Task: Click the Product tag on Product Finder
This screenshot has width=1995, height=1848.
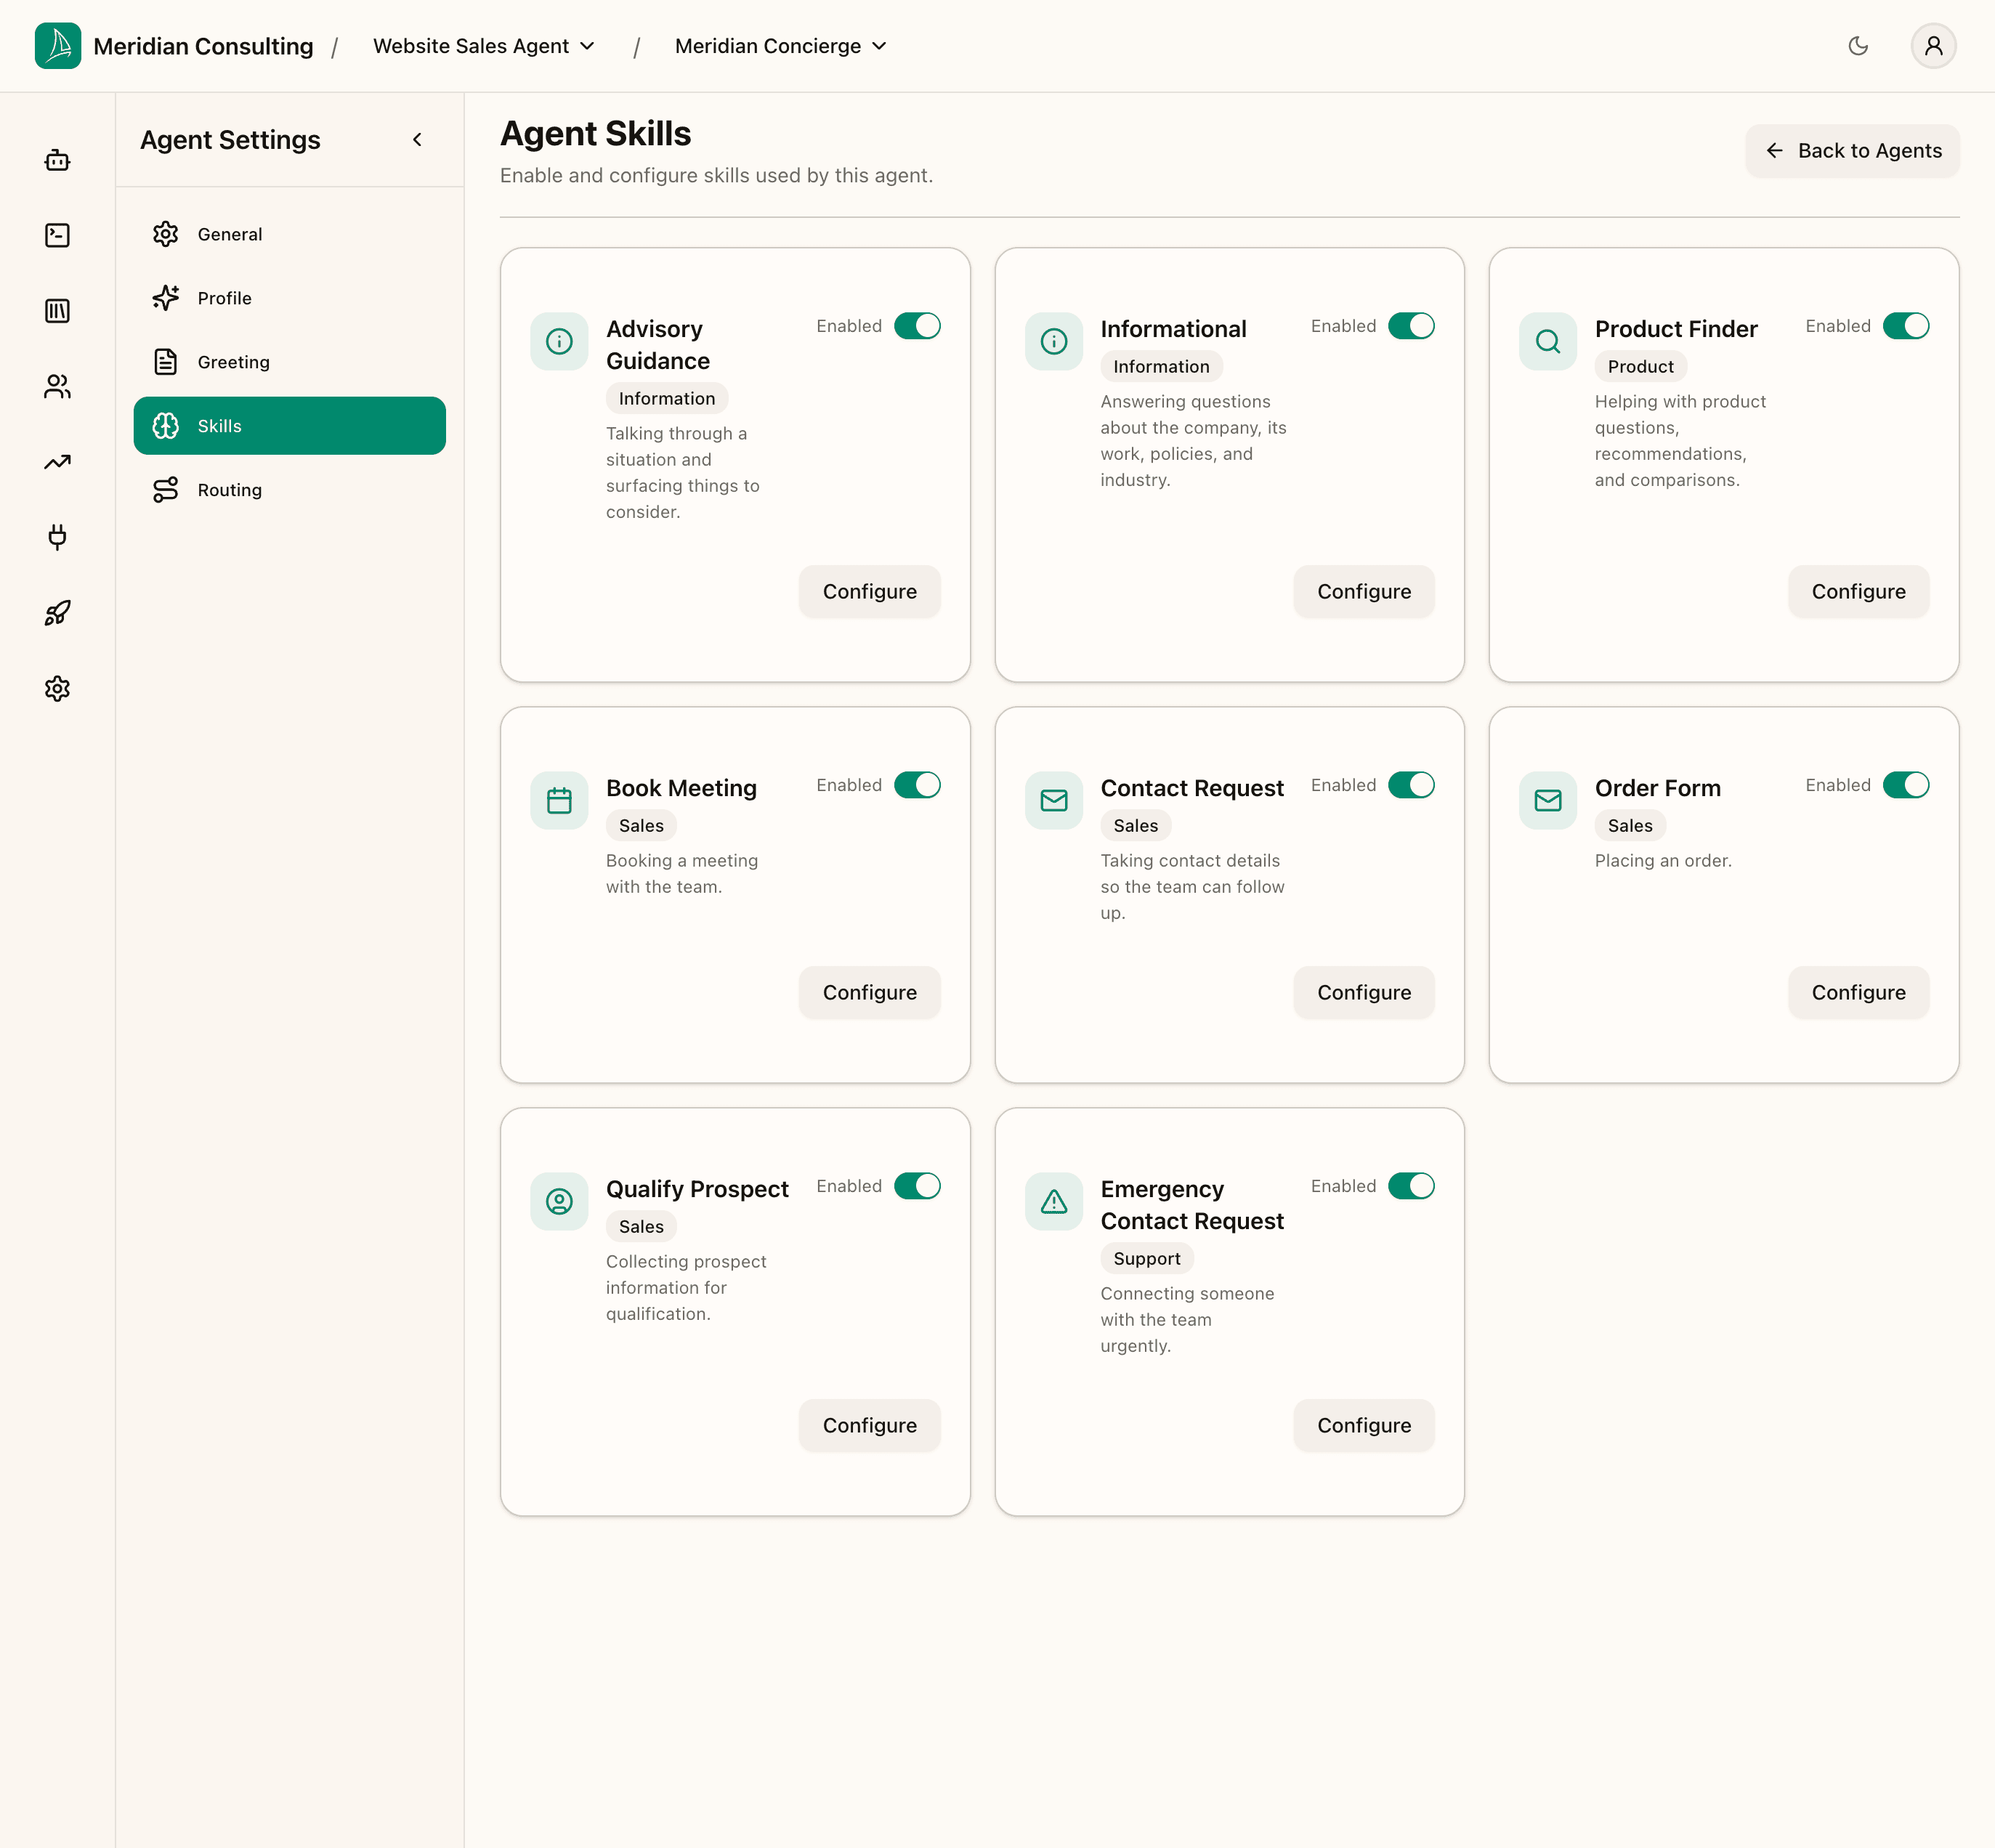Action: pyautogui.click(x=1640, y=367)
